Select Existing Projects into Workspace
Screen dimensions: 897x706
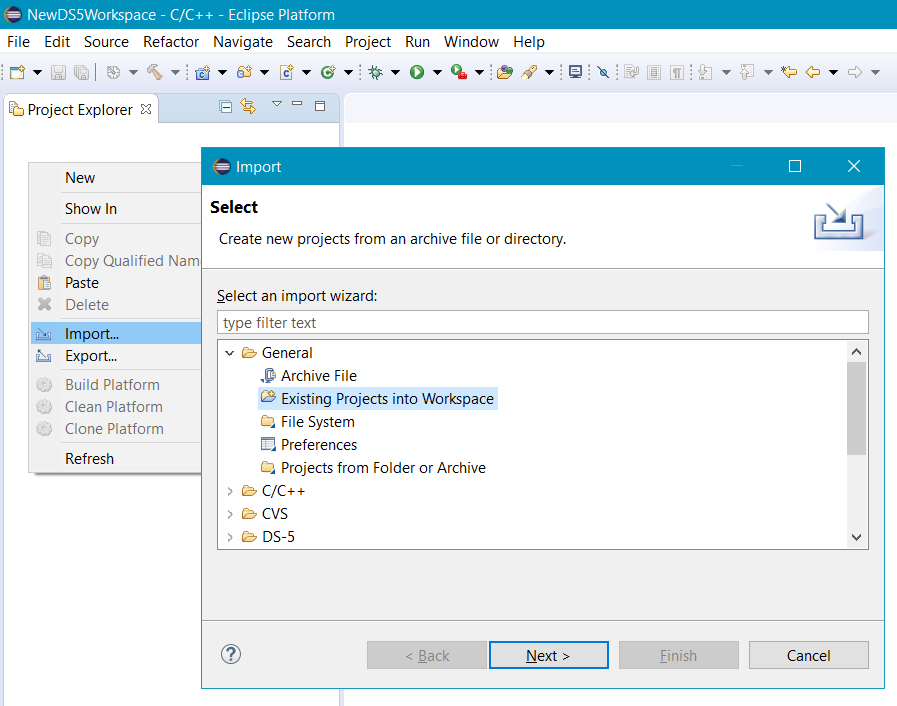[x=378, y=399]
